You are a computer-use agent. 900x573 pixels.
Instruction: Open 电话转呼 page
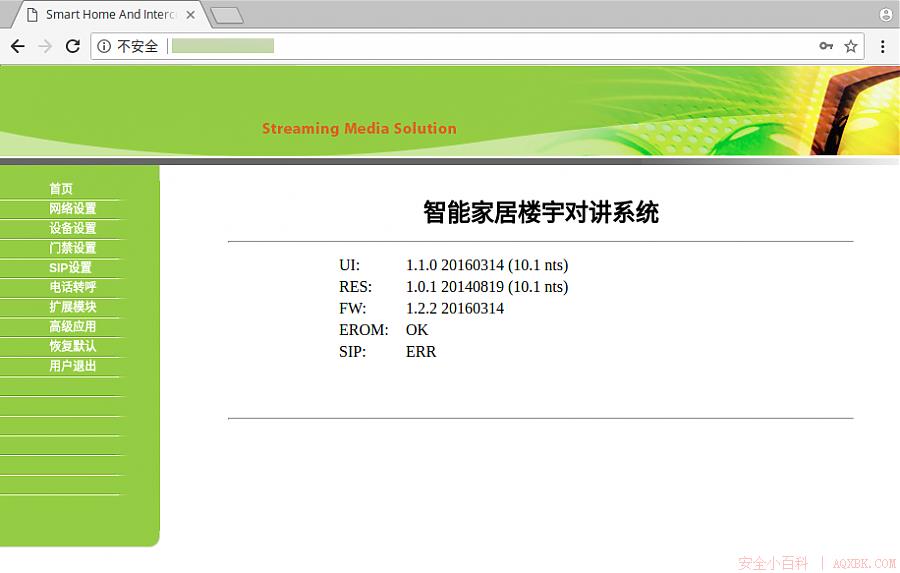coord(73,287)
